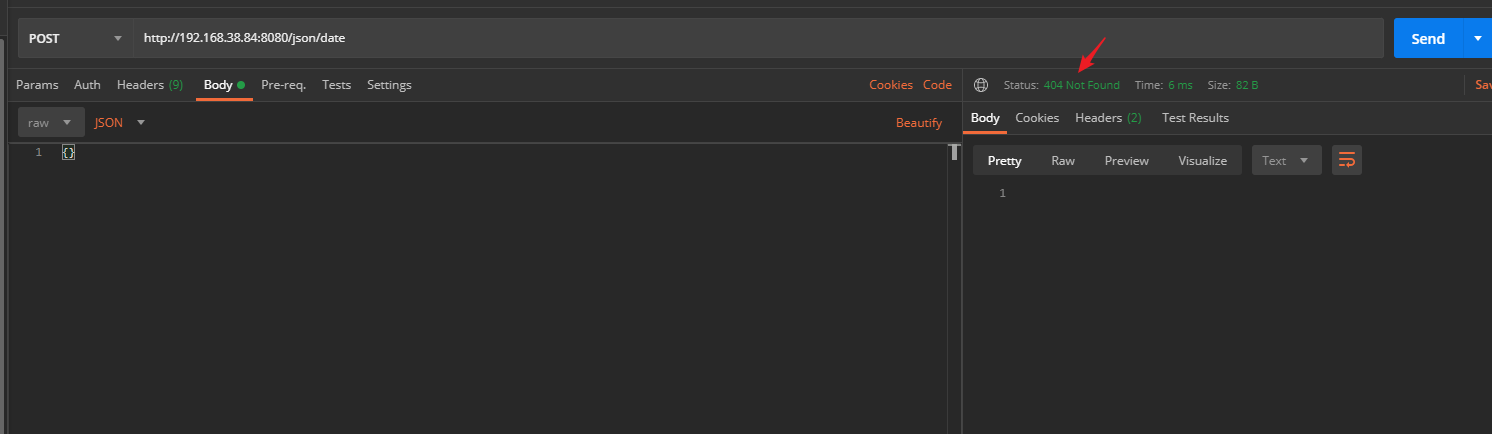Image resolution: width=1492 pixels, height=434 pixels.
Task: Open the Visualize response view
Action: (x=1202, y=160)
